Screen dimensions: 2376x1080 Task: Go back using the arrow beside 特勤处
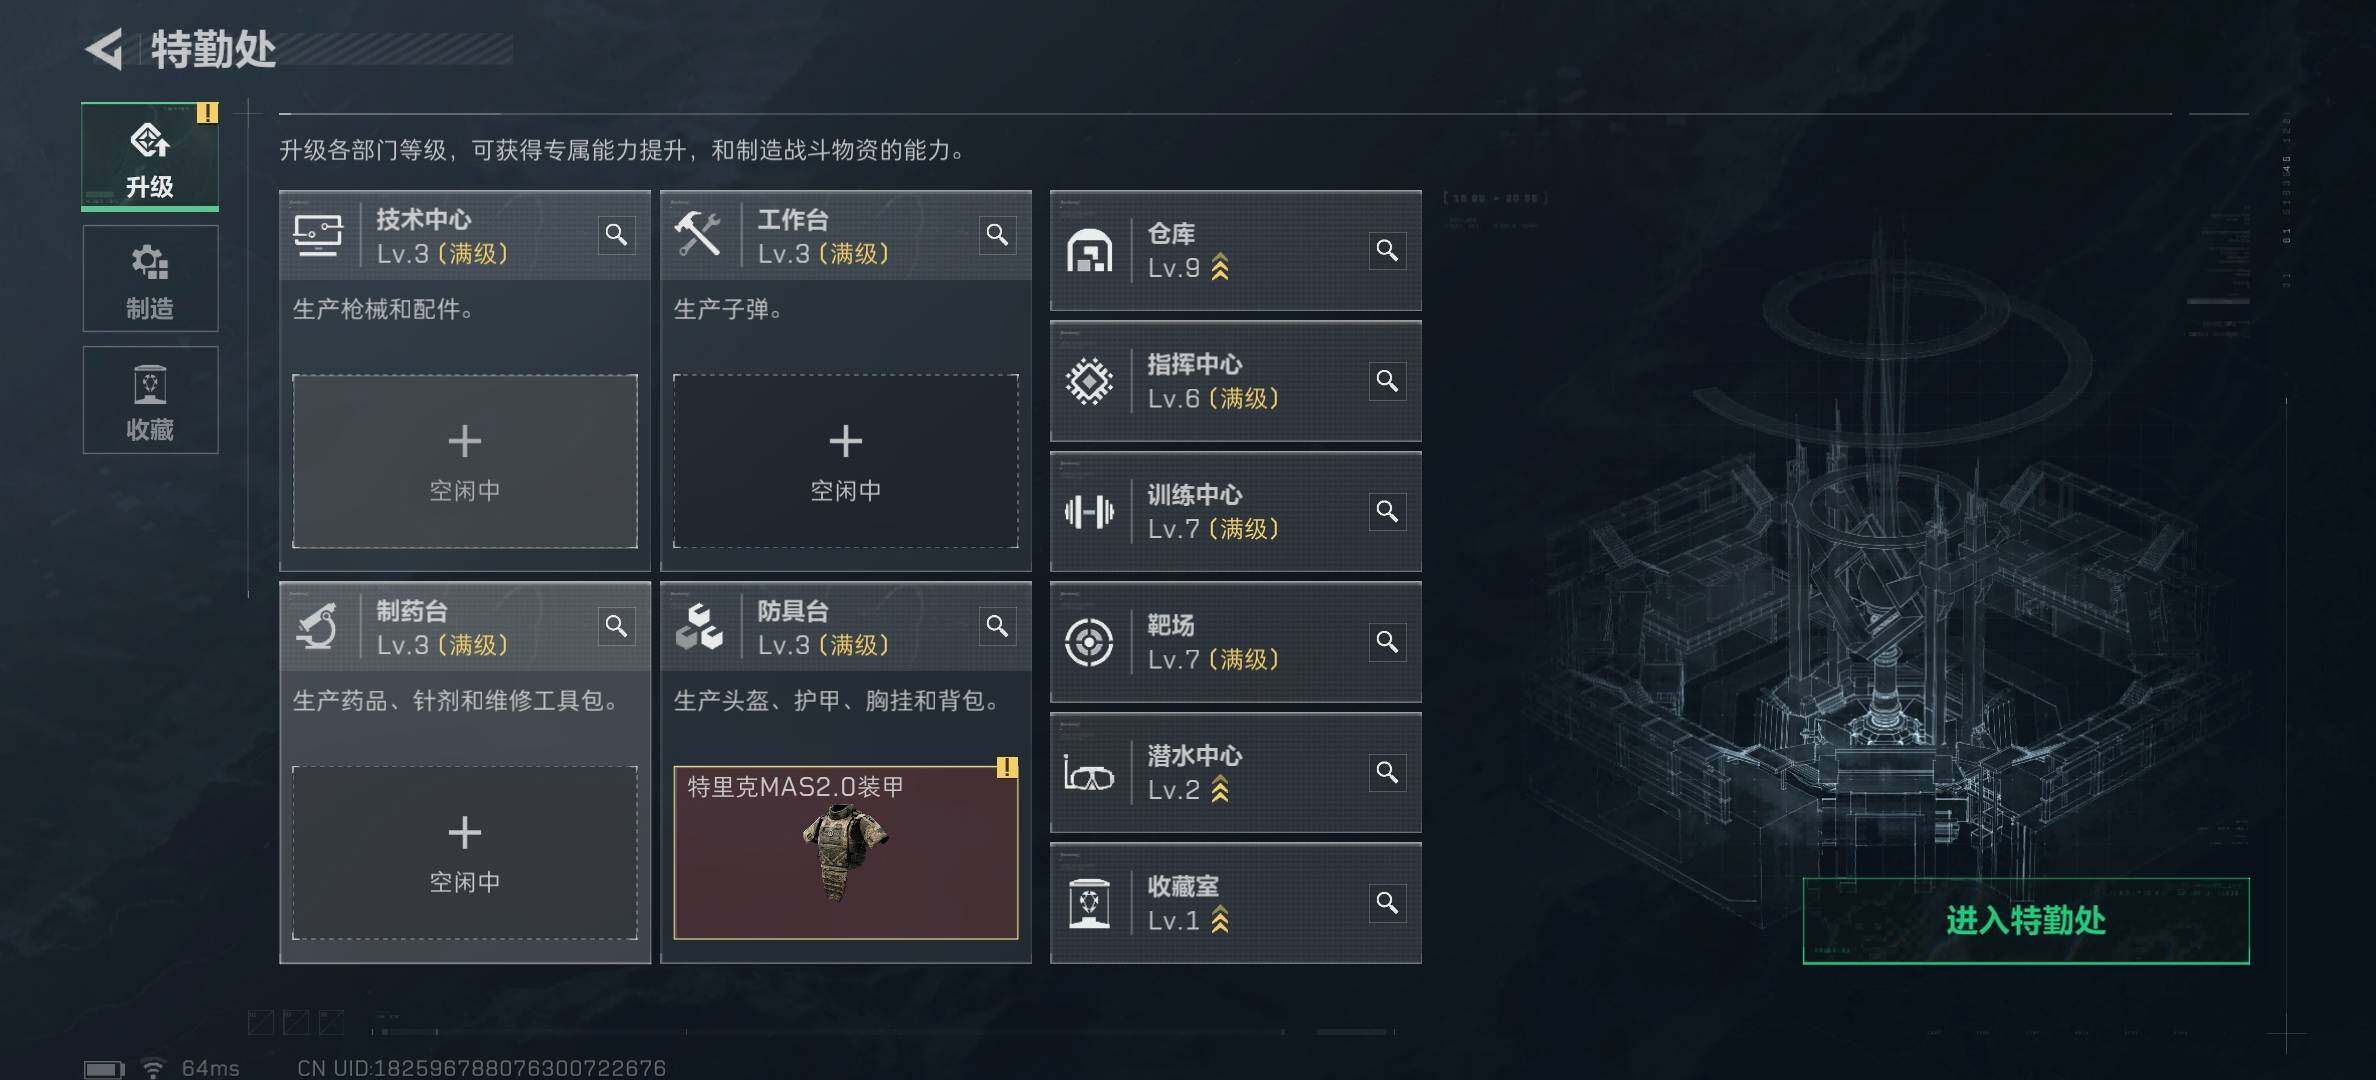pos(105,49)
